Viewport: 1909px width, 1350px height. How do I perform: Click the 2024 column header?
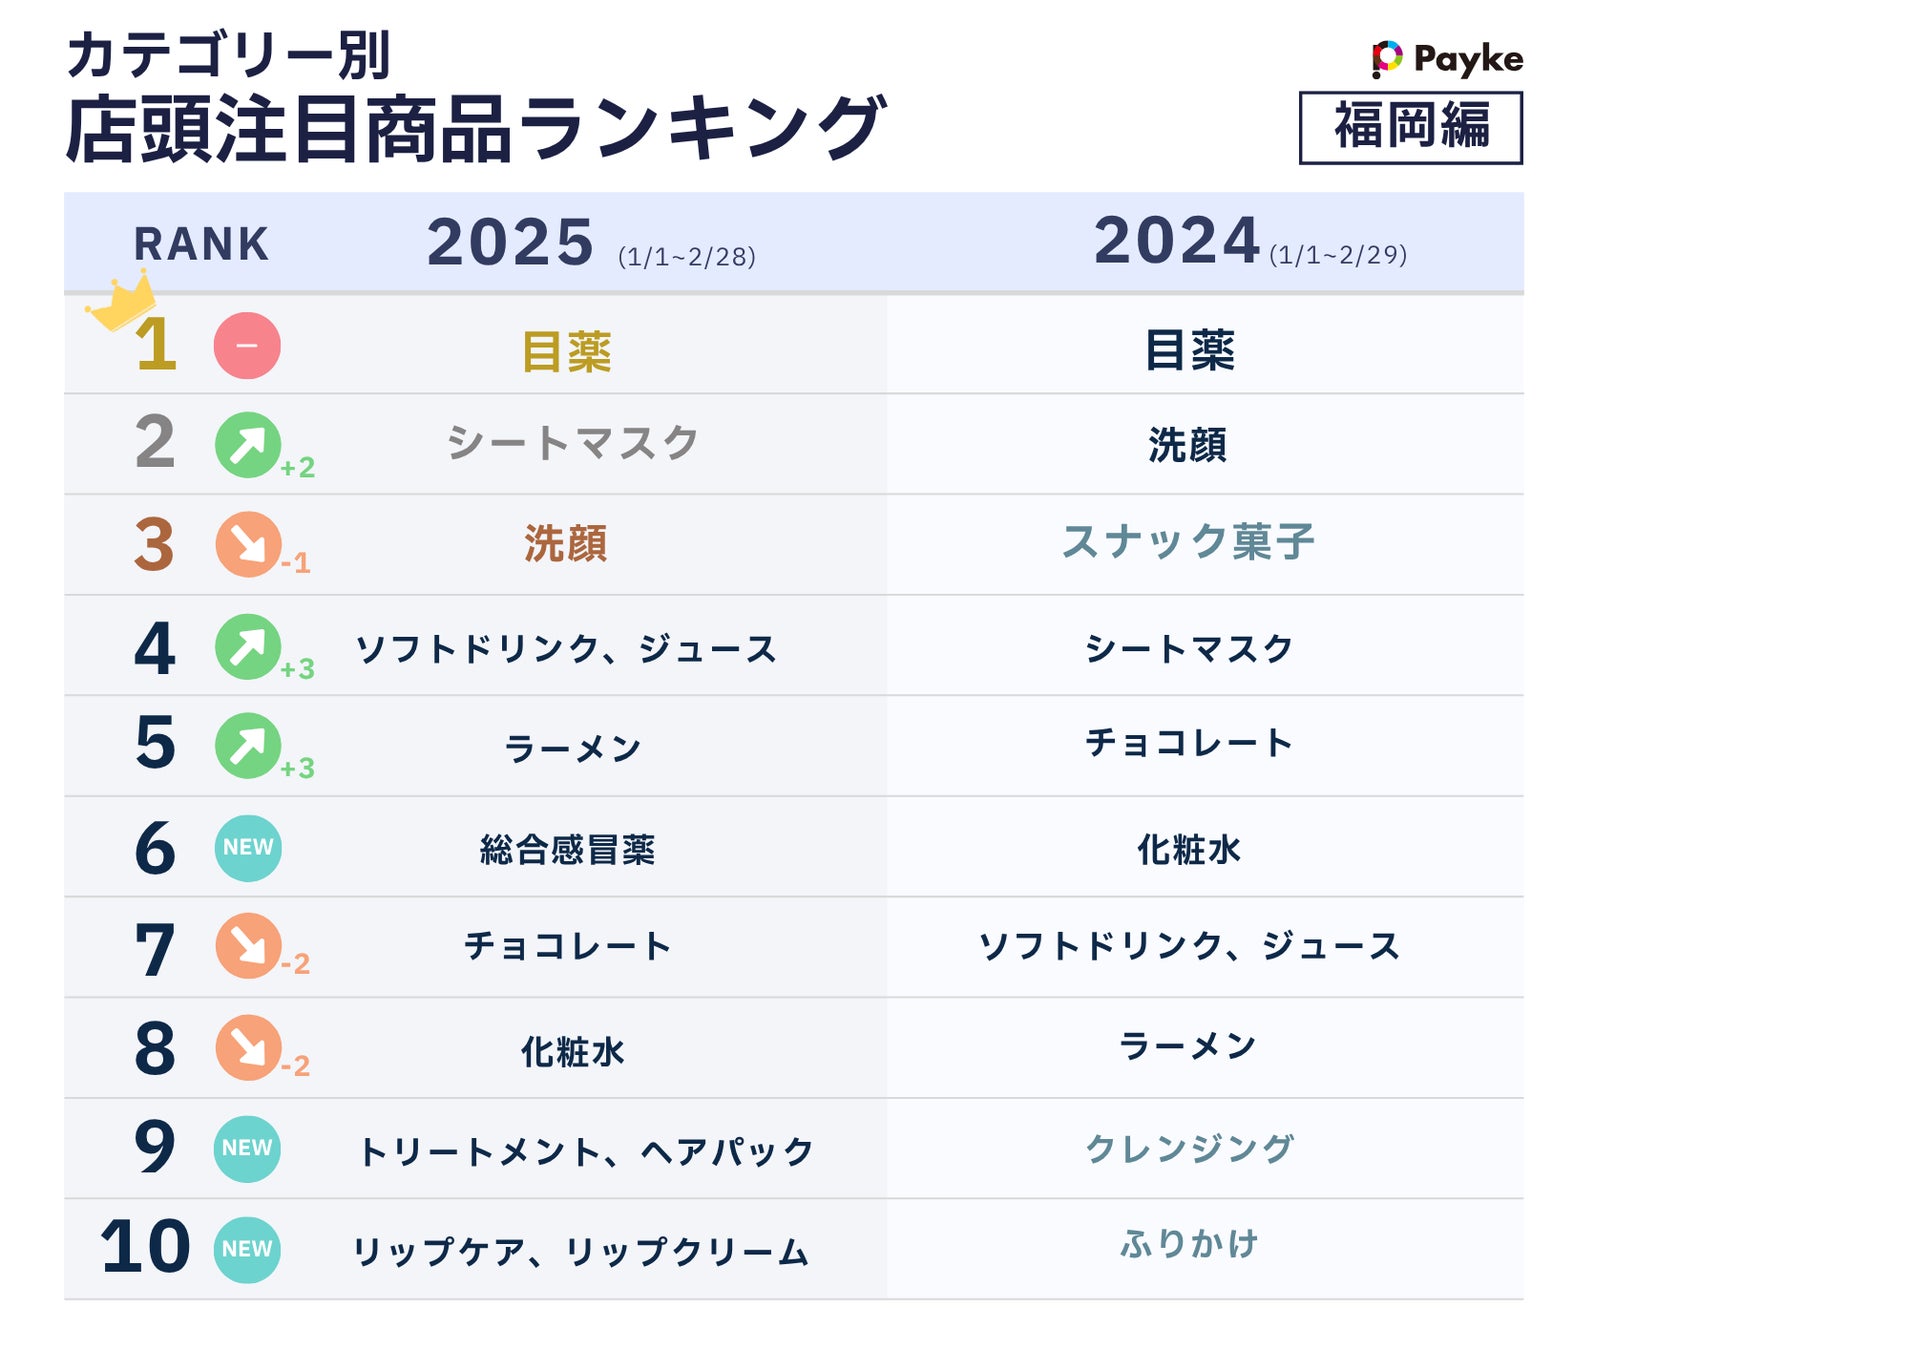point(1176,242)
